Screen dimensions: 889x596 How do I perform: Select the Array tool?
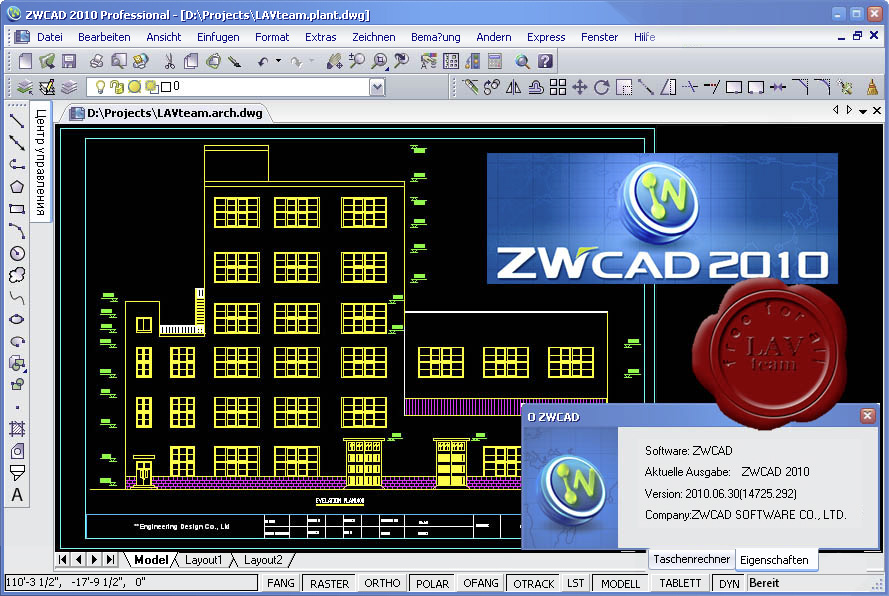pos(558,87)
